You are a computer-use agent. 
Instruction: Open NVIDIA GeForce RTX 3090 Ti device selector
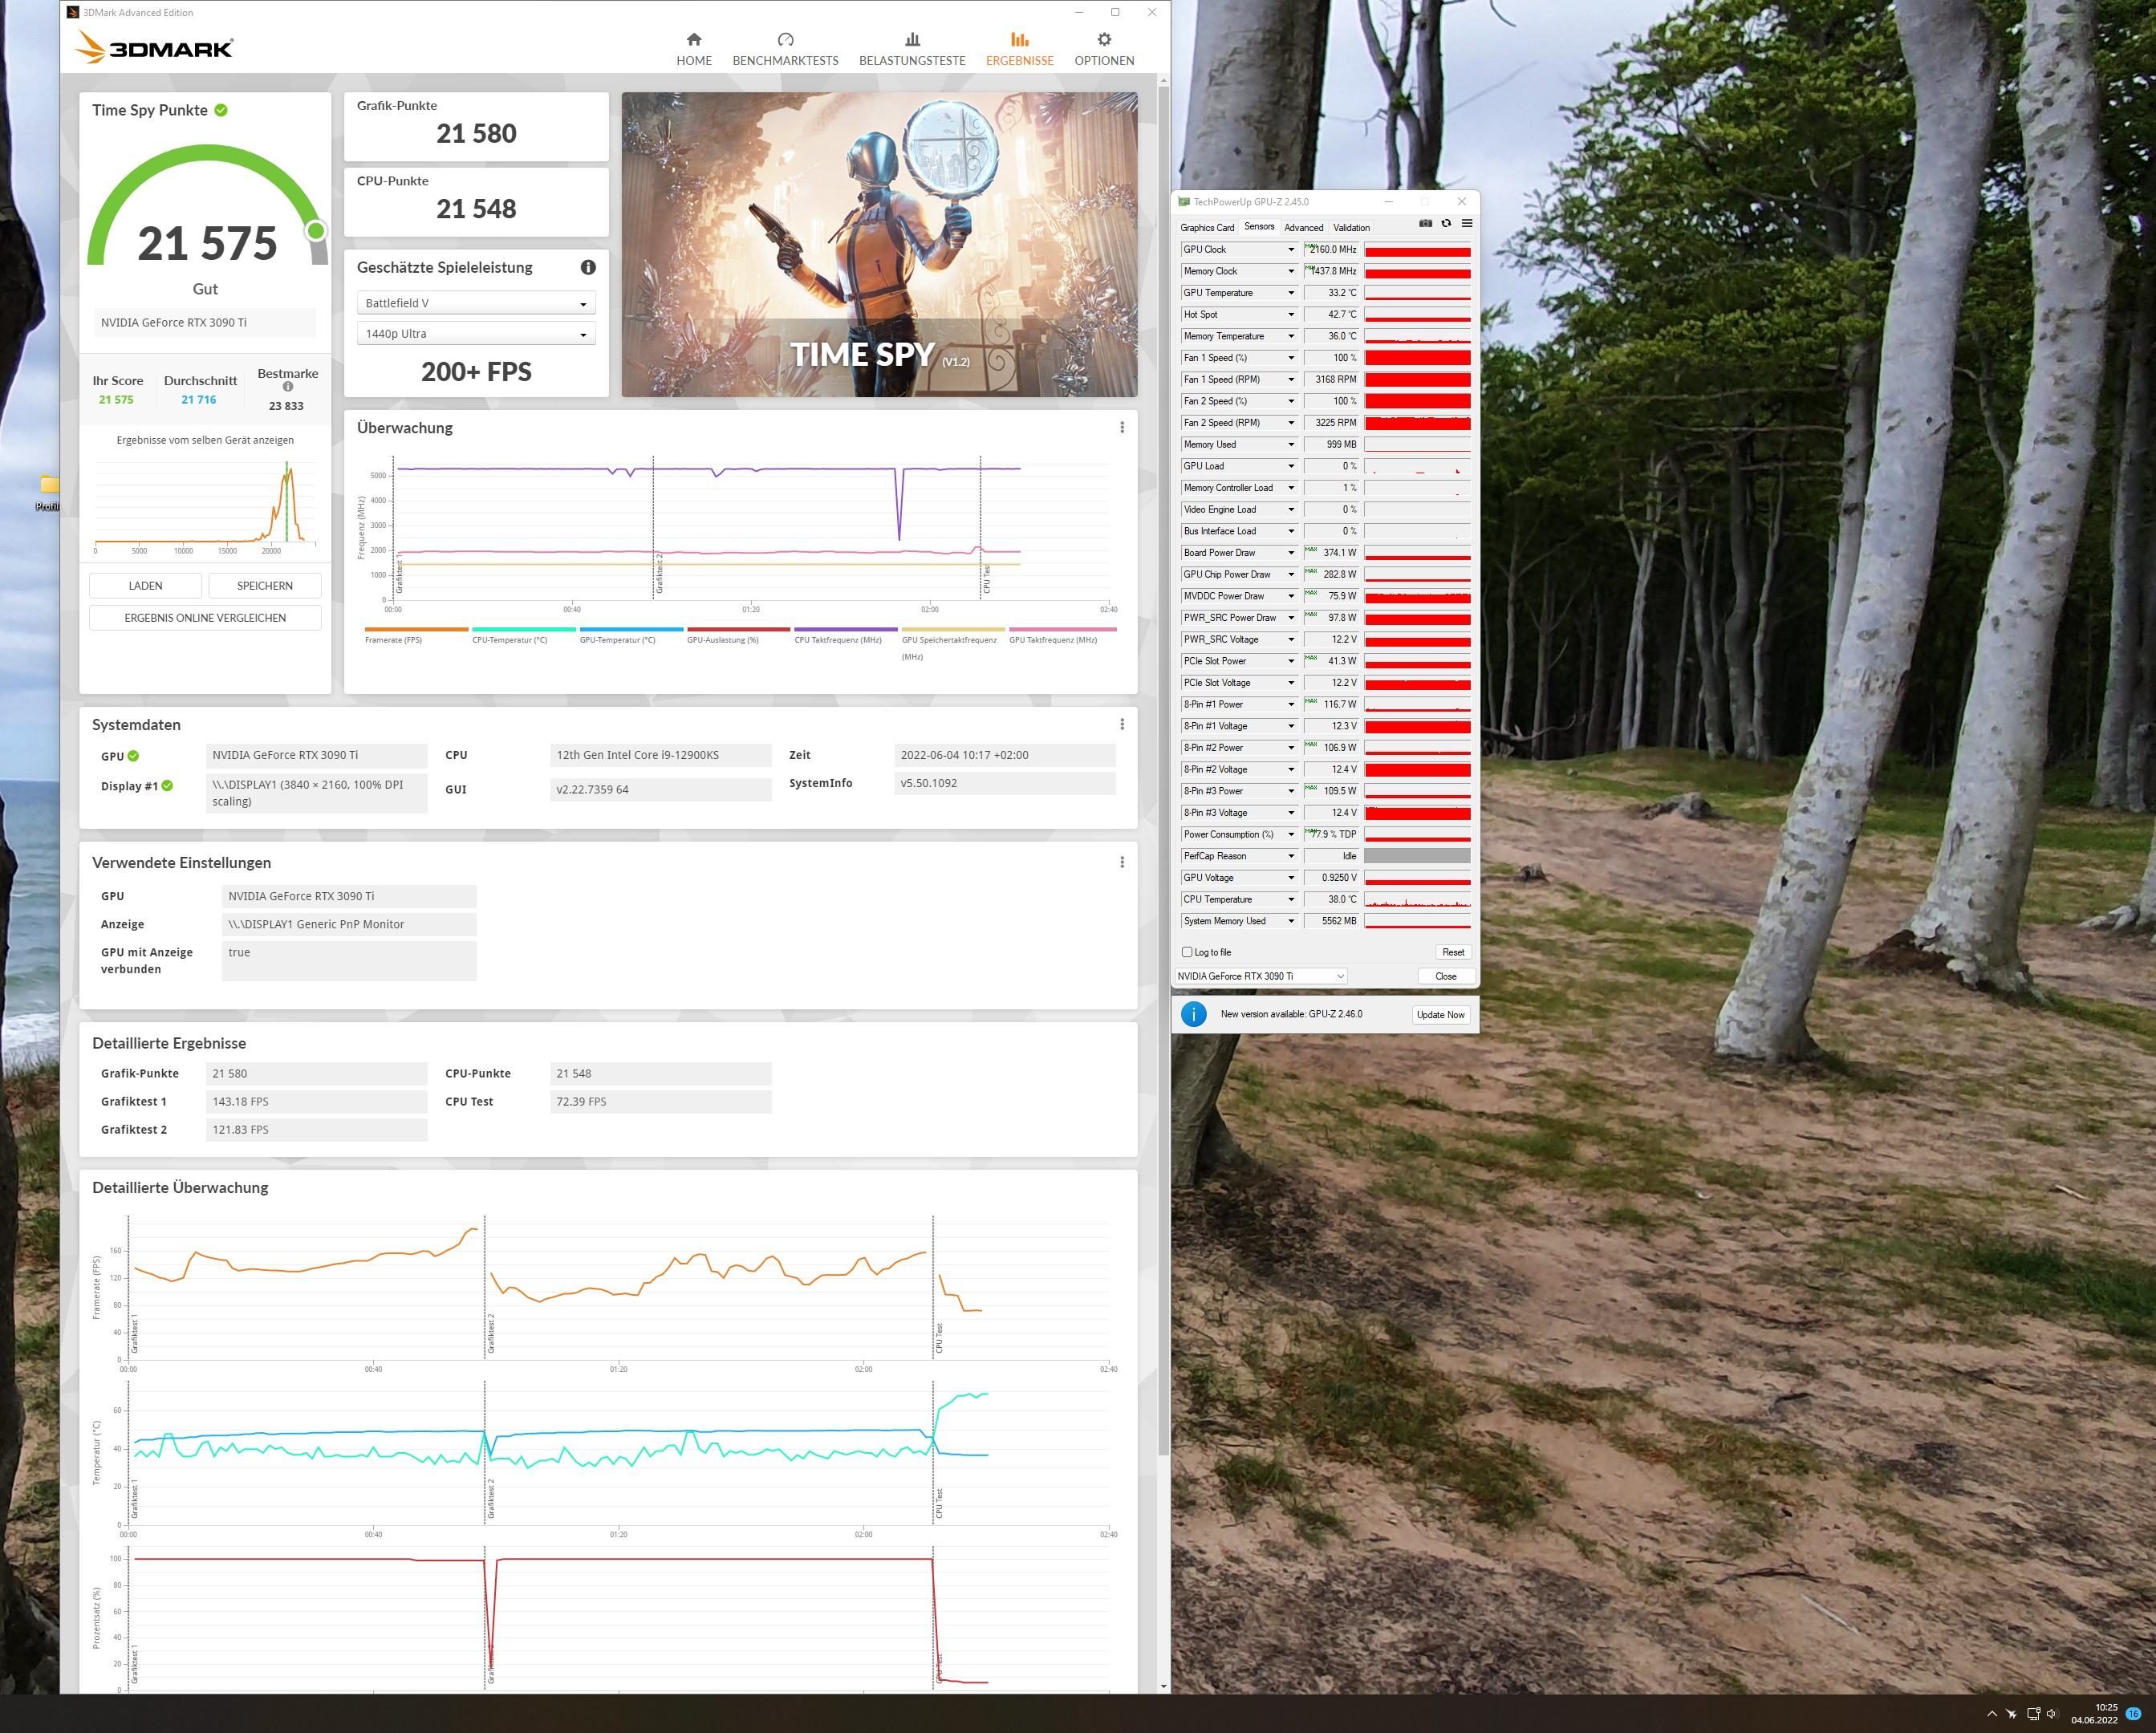(1260, 976)
